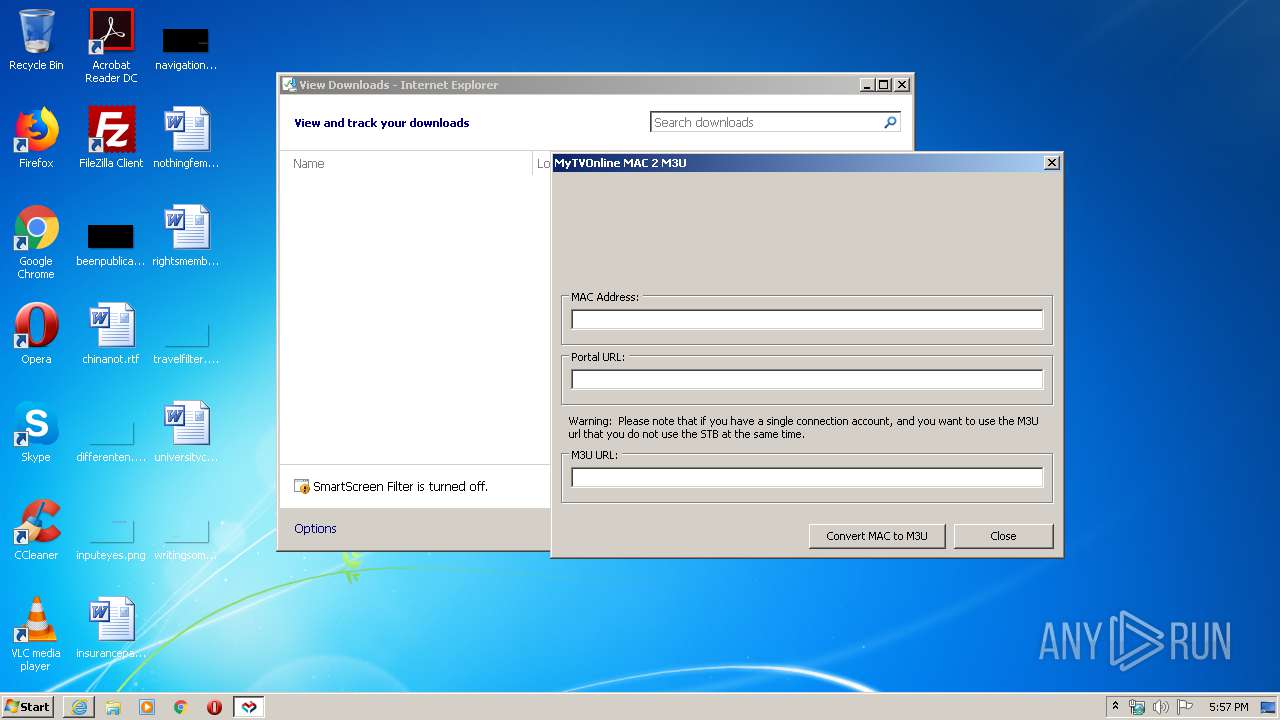
Task: Select chinanot.rtf document icon
Action: pyautogui.click(x=111, y=334)
